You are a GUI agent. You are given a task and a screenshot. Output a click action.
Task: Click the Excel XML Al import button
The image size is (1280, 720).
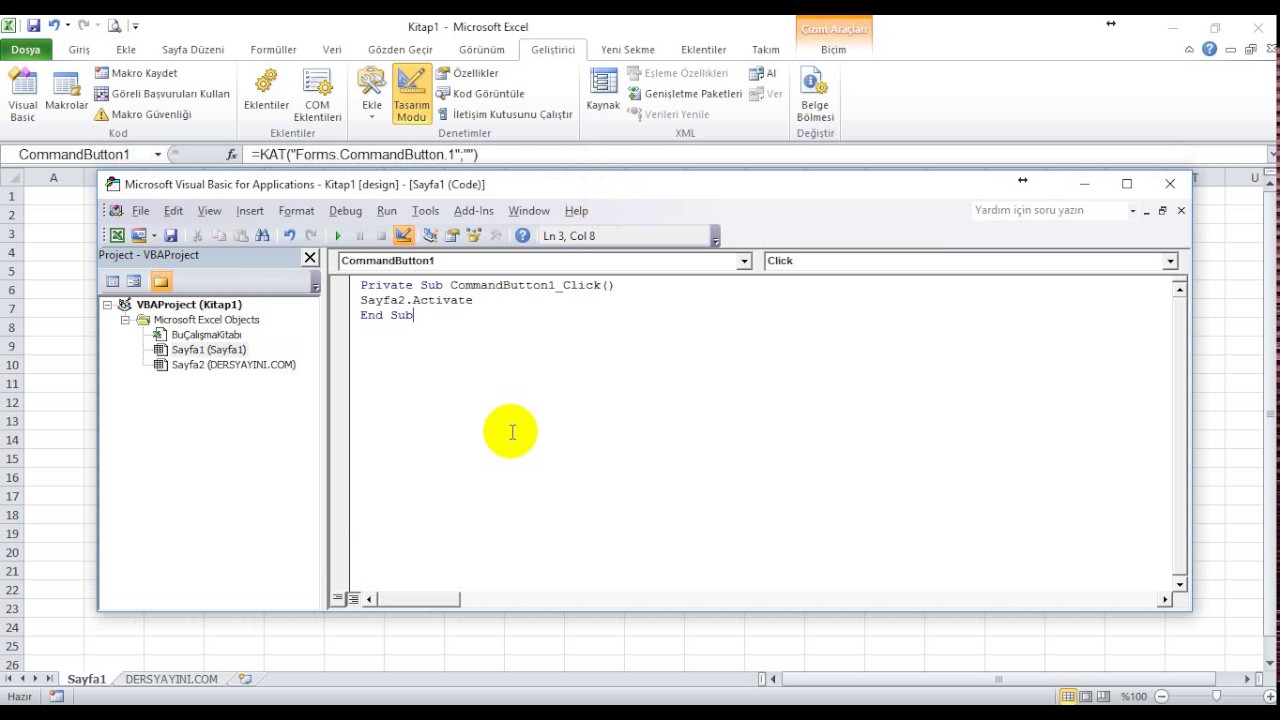763,73
